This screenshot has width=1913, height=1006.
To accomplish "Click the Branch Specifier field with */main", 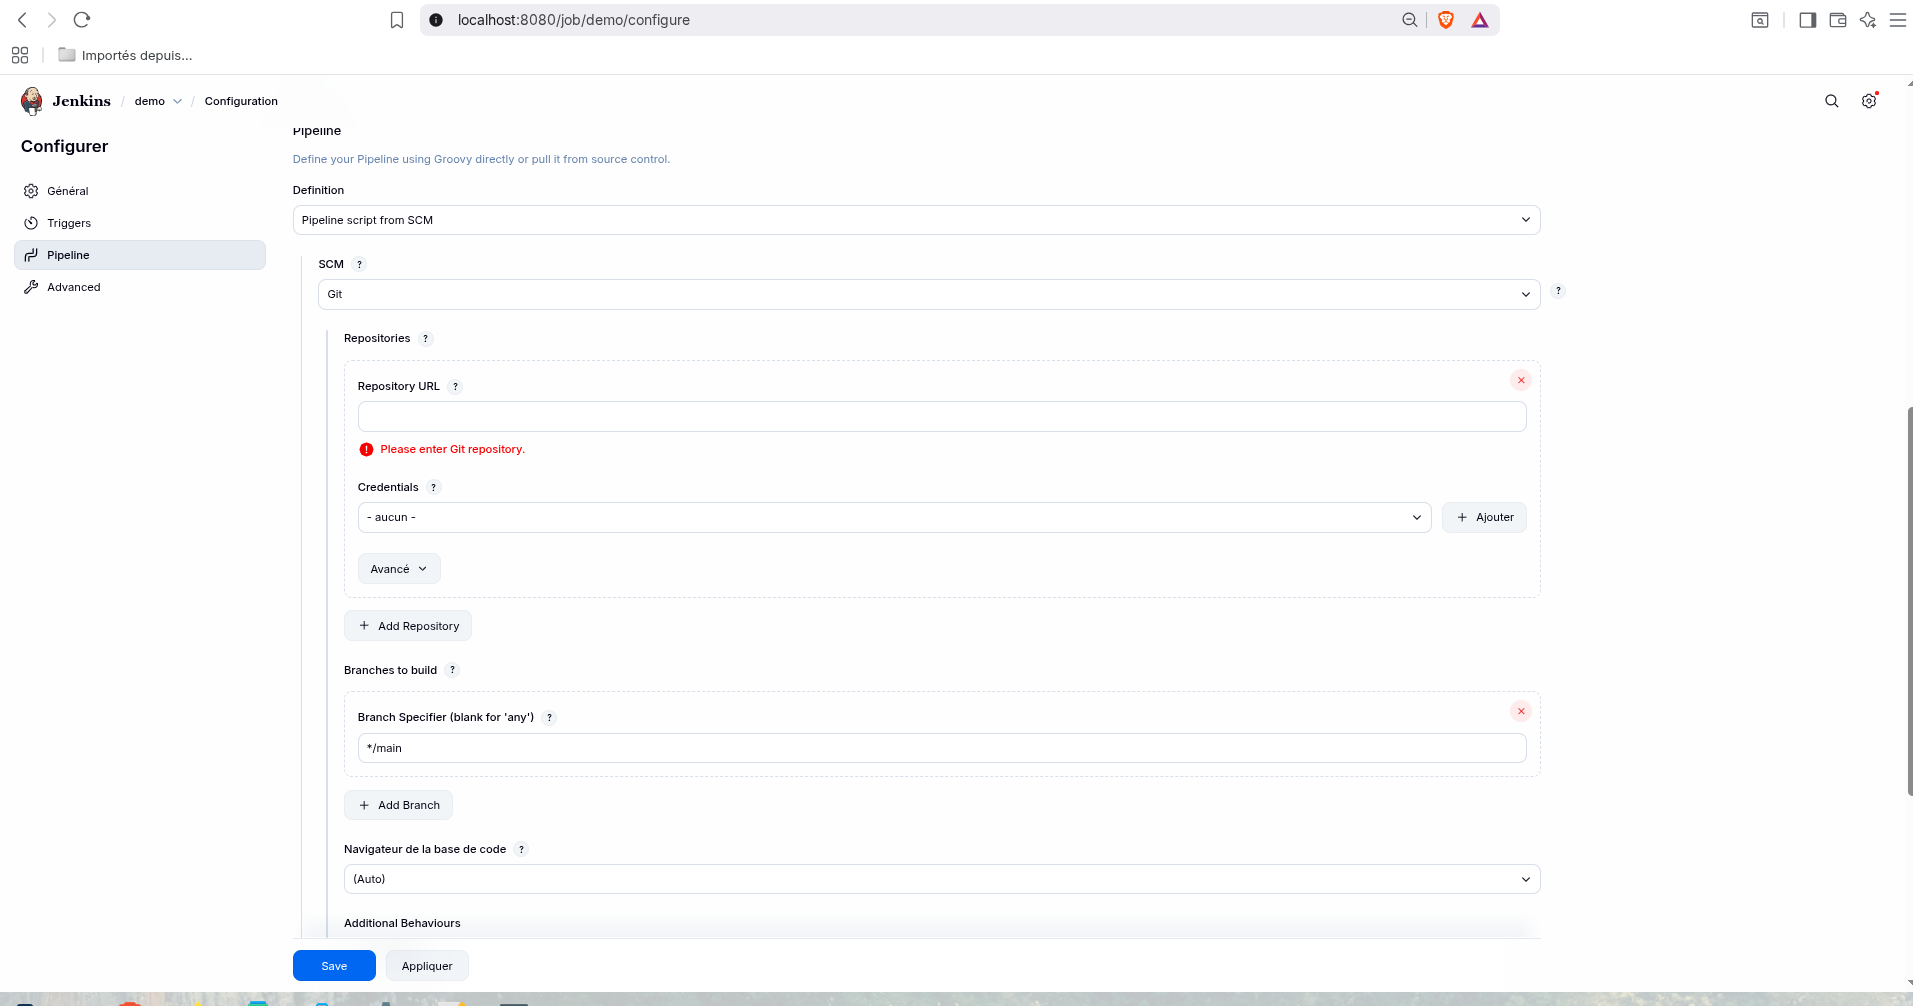I will (942, 748).
